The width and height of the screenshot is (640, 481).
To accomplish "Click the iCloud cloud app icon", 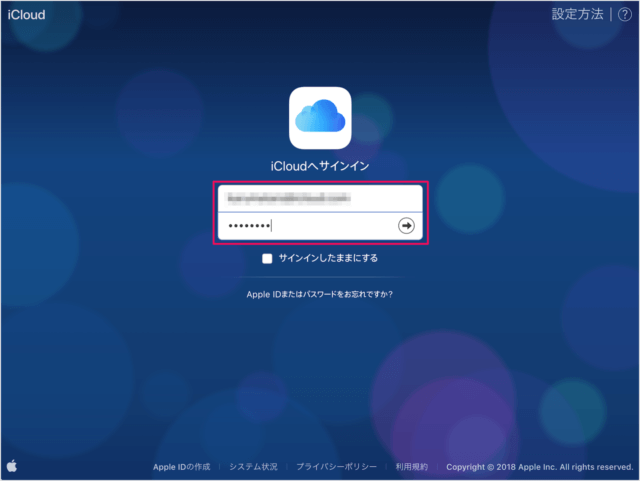I will tap(319, 117).
